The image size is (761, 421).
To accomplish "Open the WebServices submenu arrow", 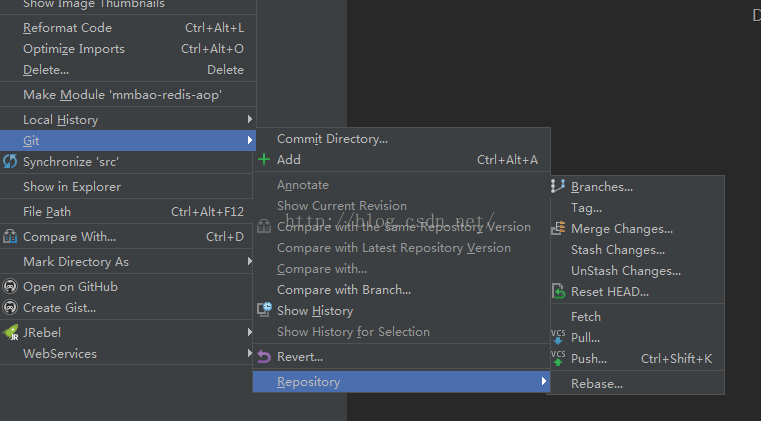I will tap(249, 354).
